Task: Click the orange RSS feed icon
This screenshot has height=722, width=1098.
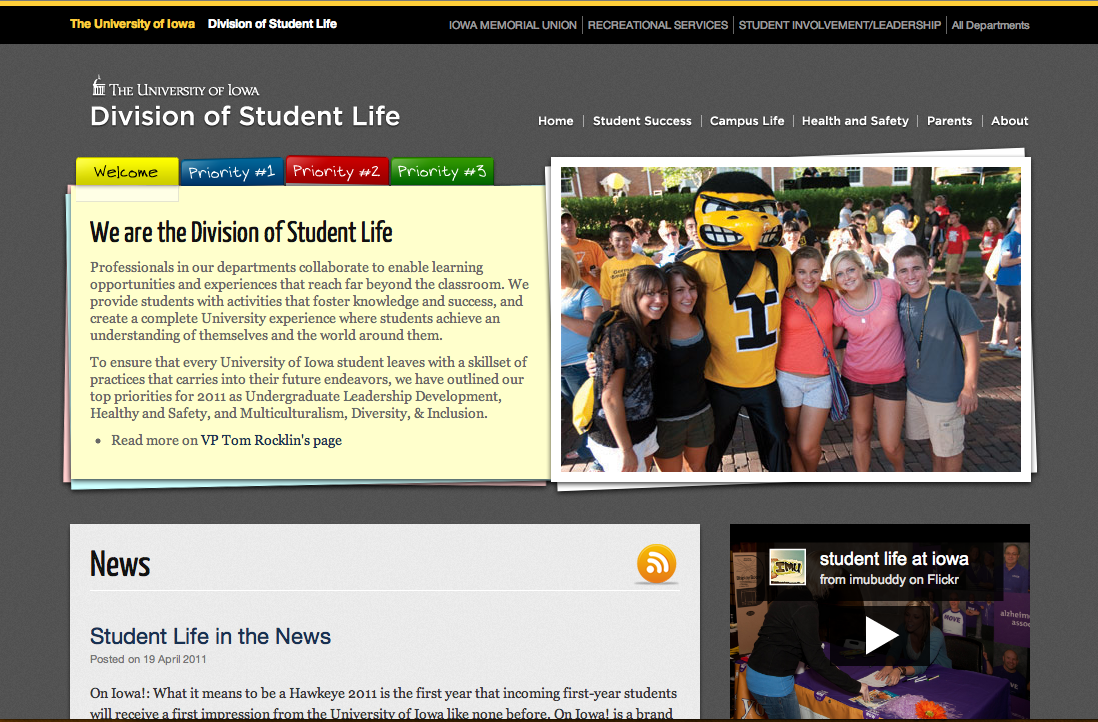Action: [x=656, y=564]
